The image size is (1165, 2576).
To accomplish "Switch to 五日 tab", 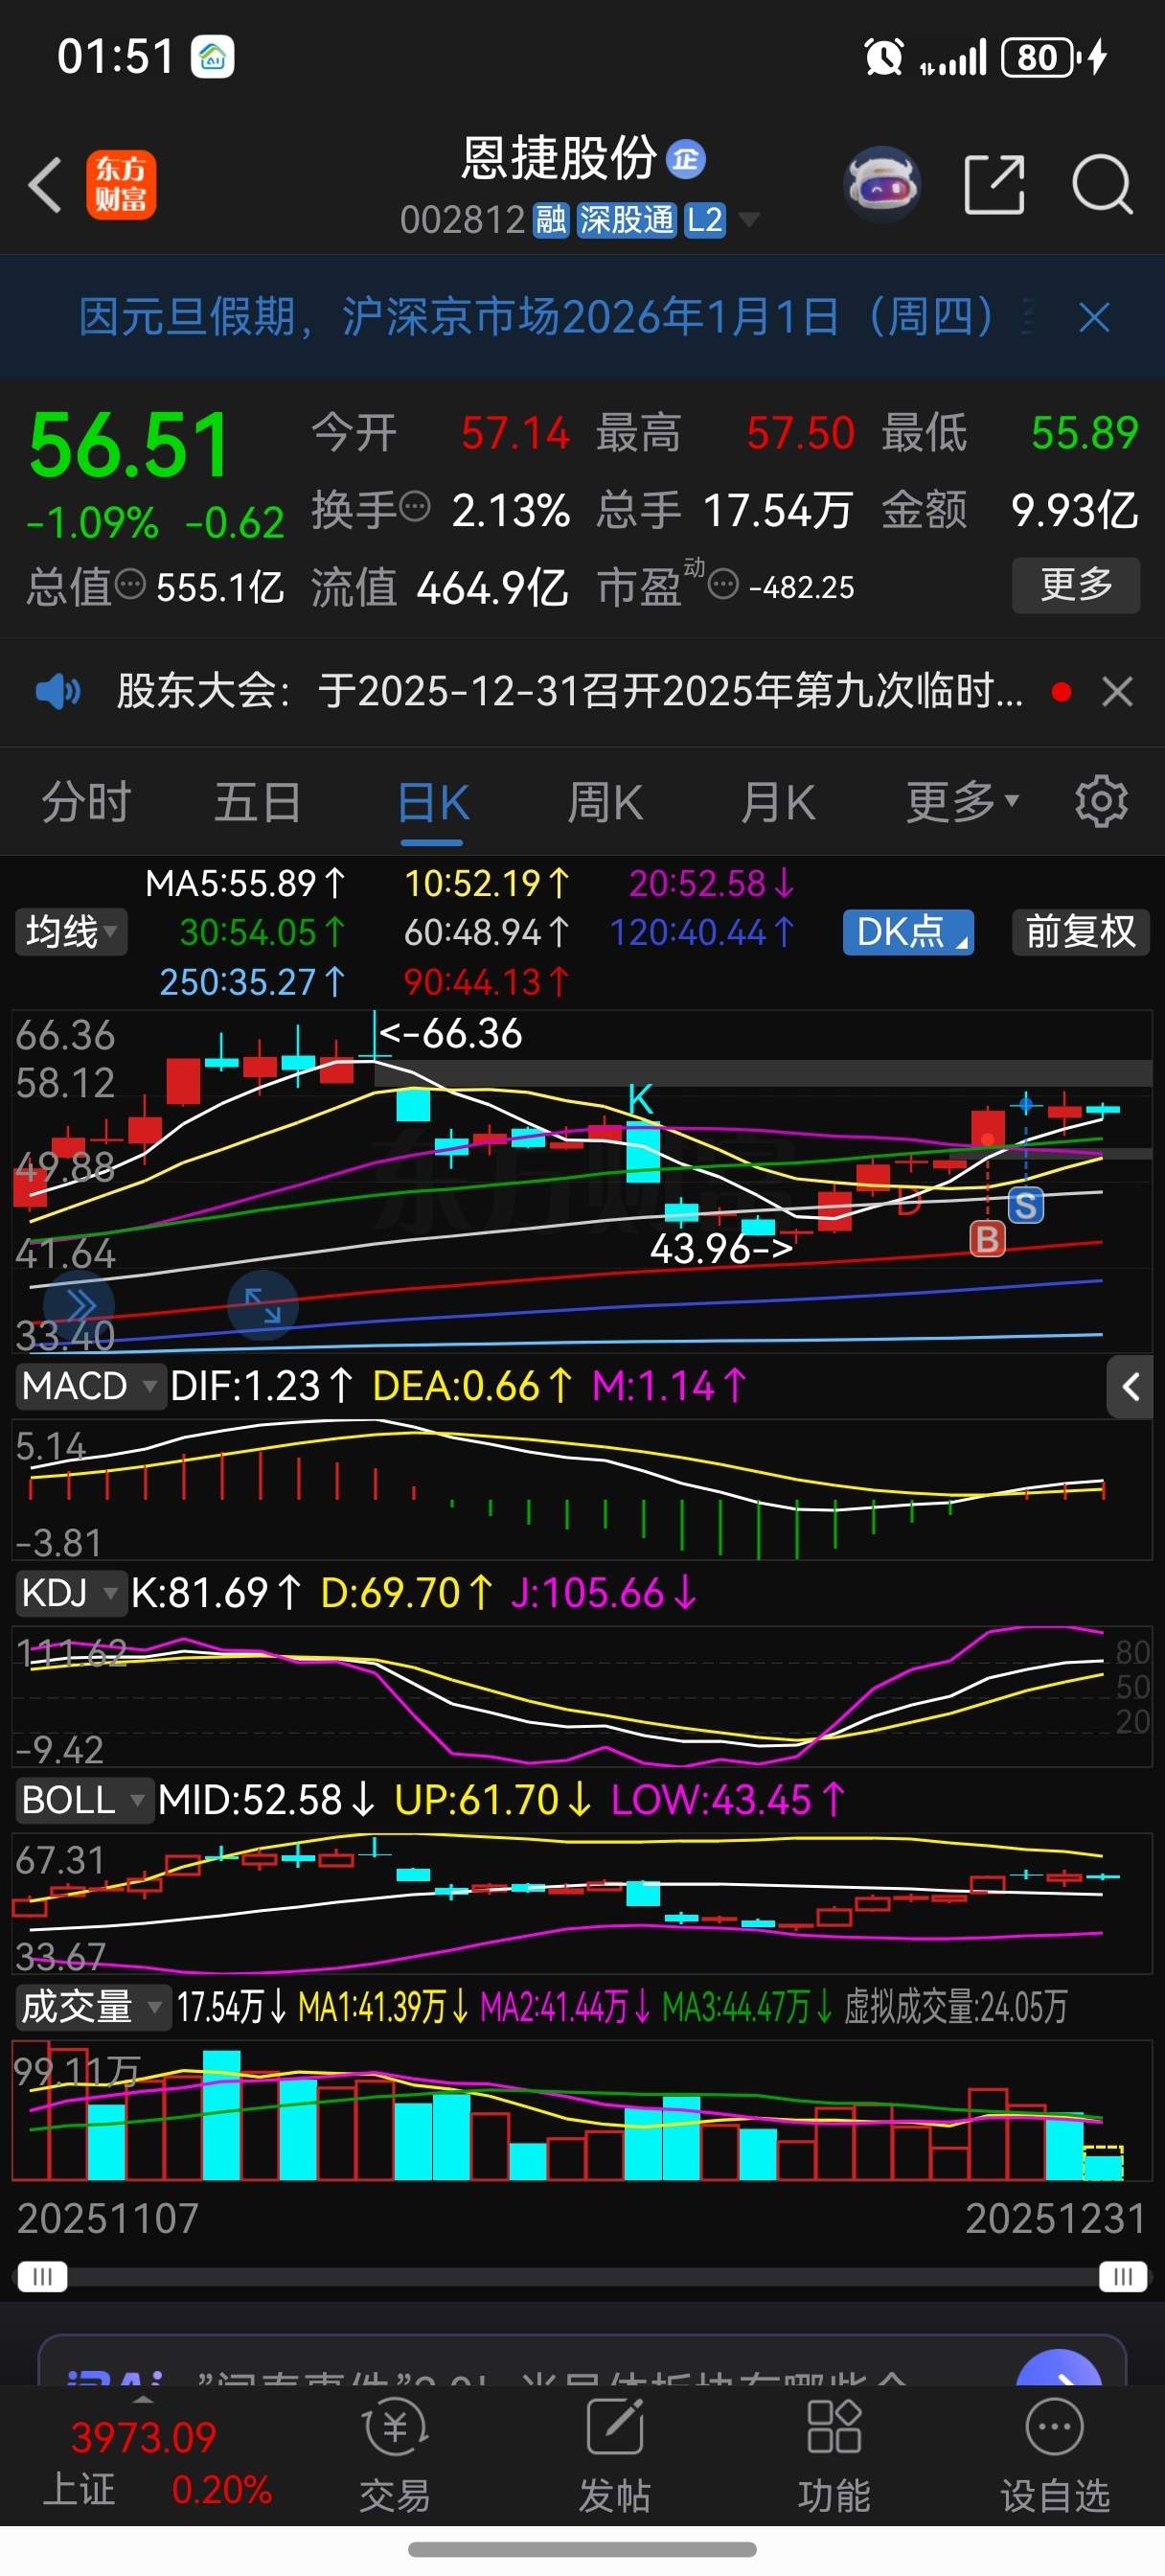I will (257, 802).
